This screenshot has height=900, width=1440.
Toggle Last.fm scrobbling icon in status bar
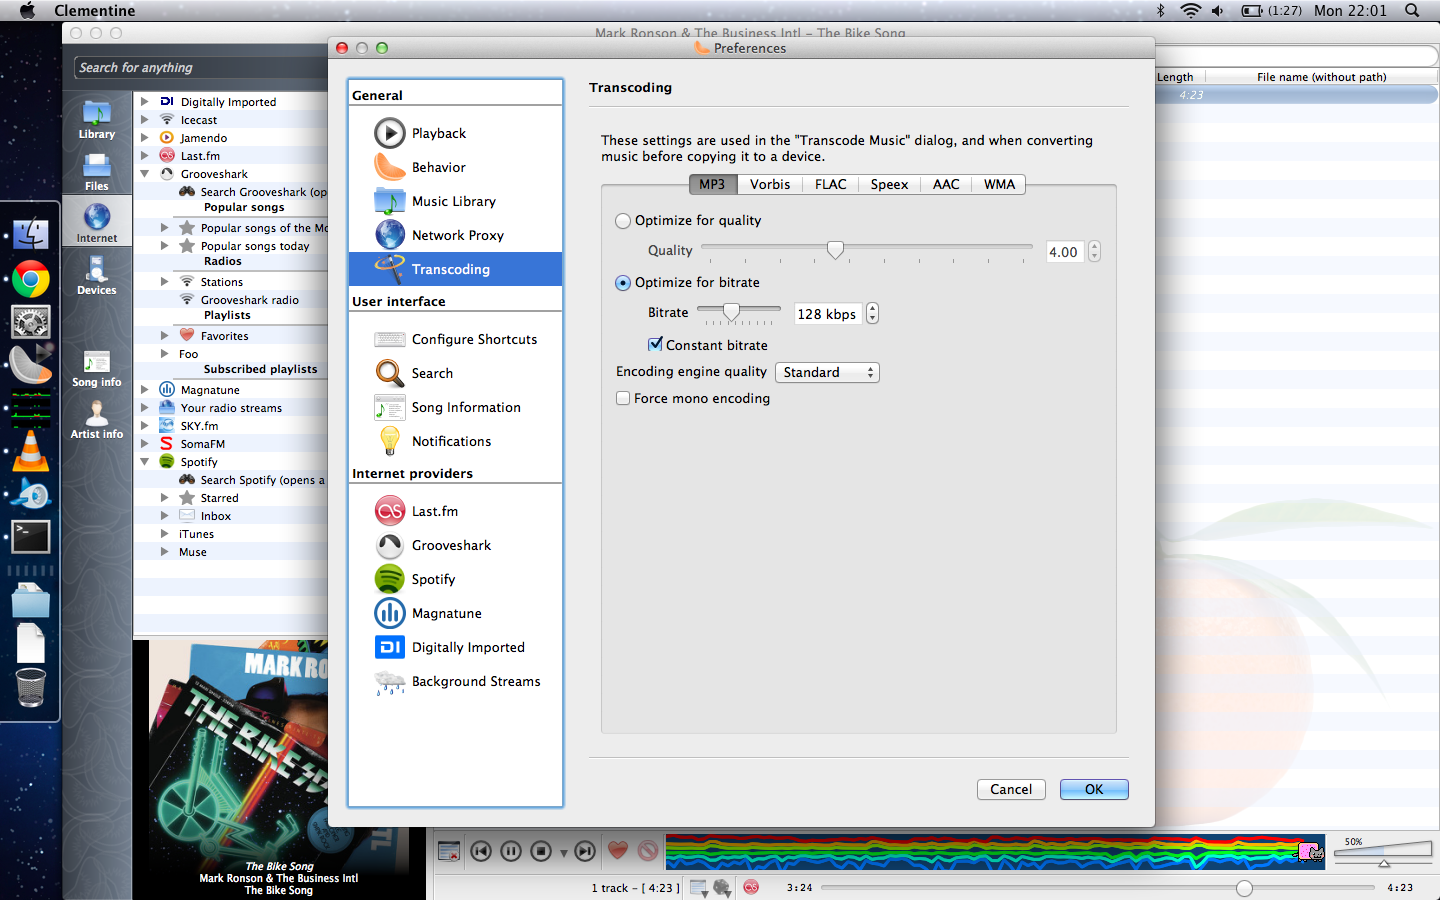(751, 887)
